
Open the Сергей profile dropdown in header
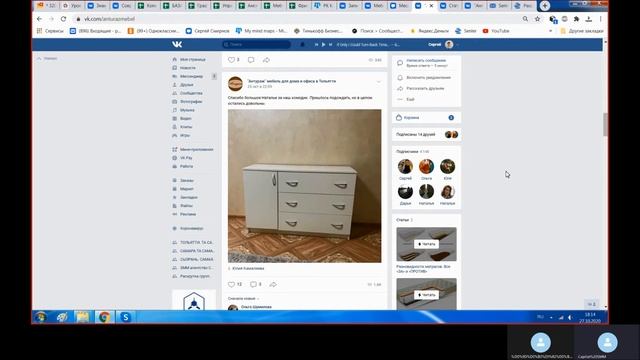[x=443, y=44]
